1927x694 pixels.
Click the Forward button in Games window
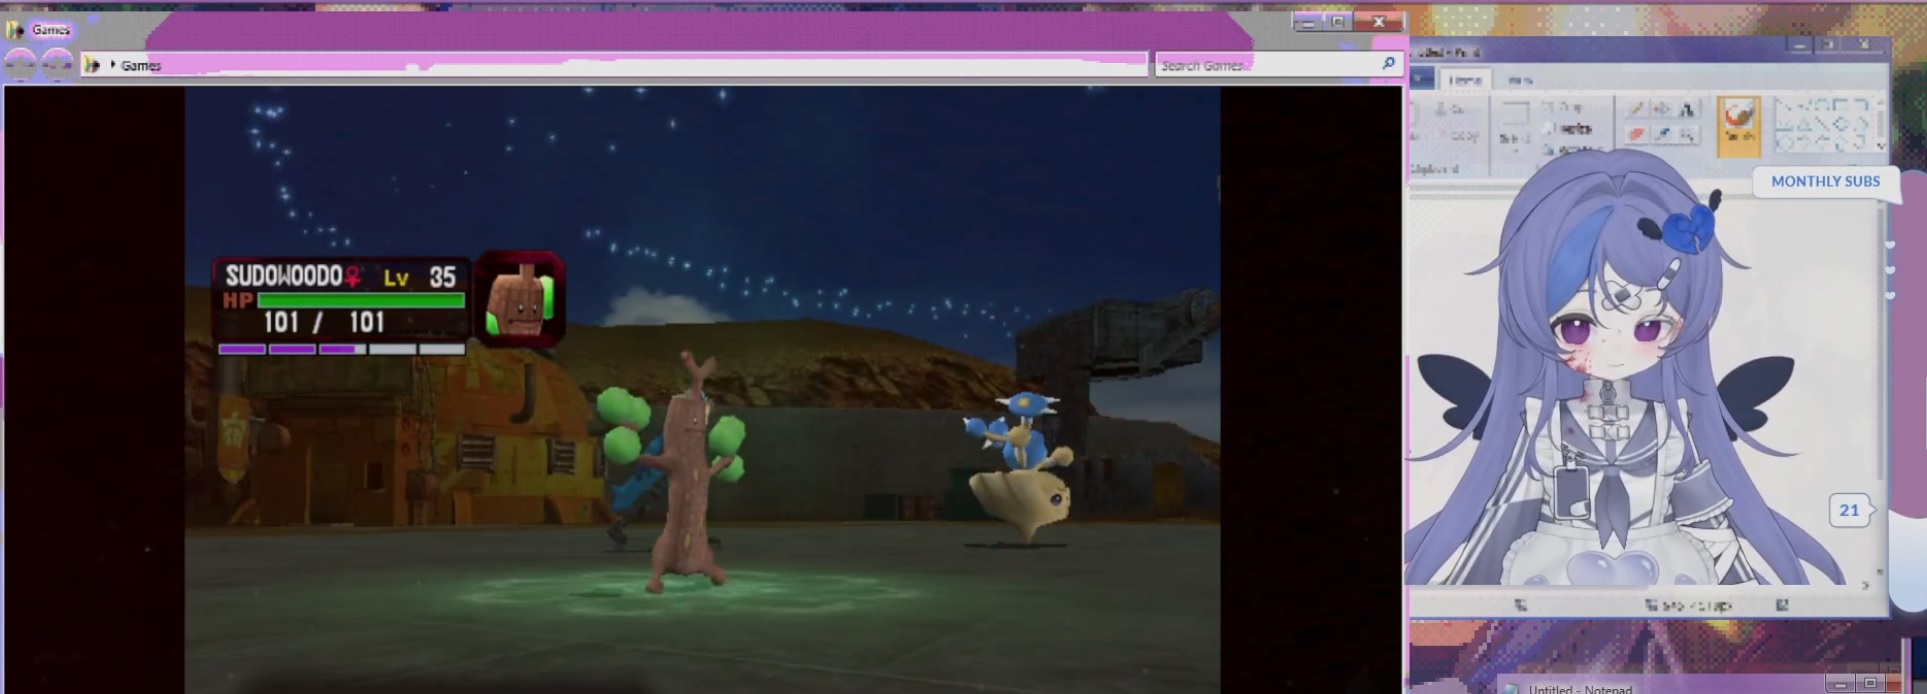[x=57, y=64]
